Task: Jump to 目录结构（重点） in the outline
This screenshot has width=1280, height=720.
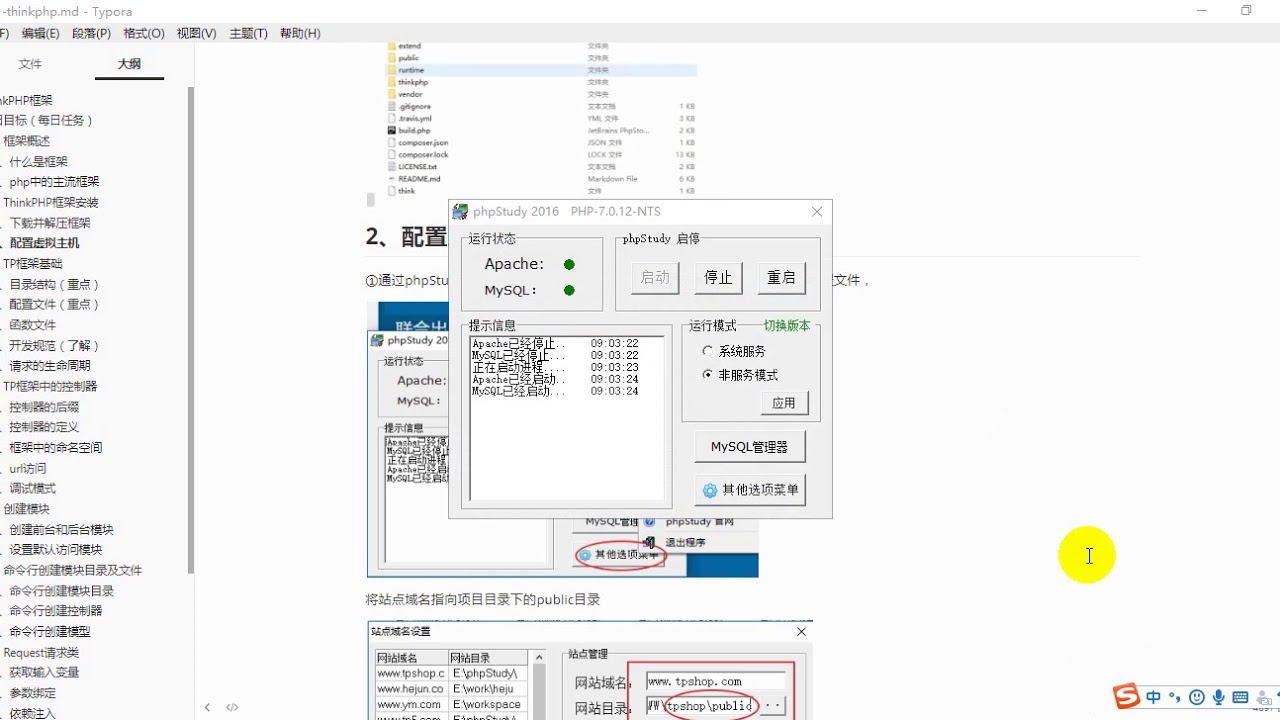Action: [x=55, y=284]
